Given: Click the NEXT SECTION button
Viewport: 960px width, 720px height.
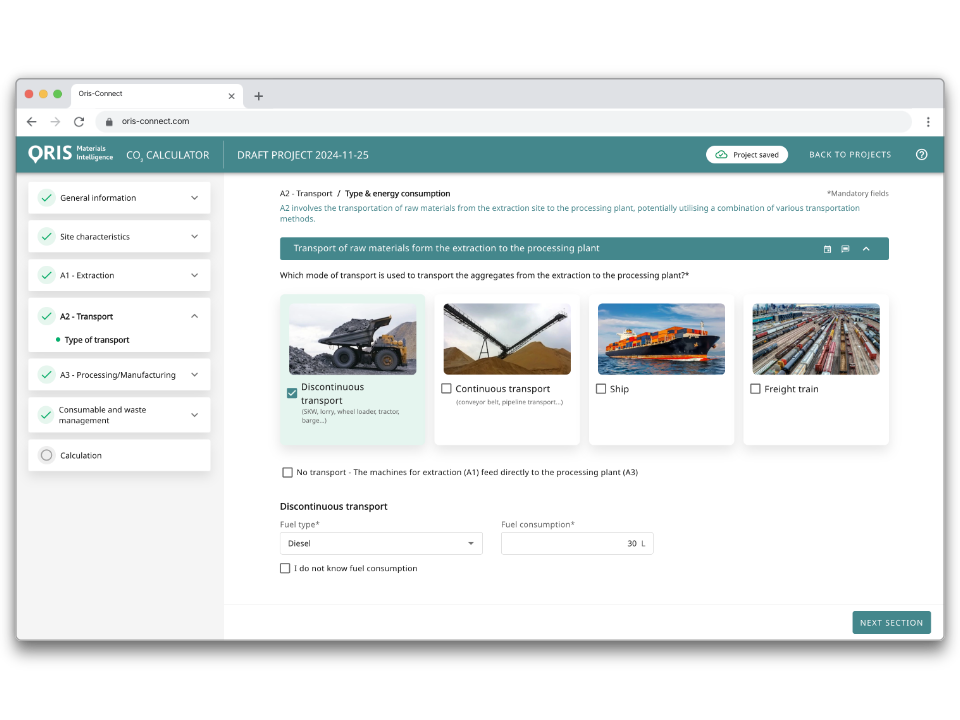Looking at the screenshot, I should (x=891, y=622).
